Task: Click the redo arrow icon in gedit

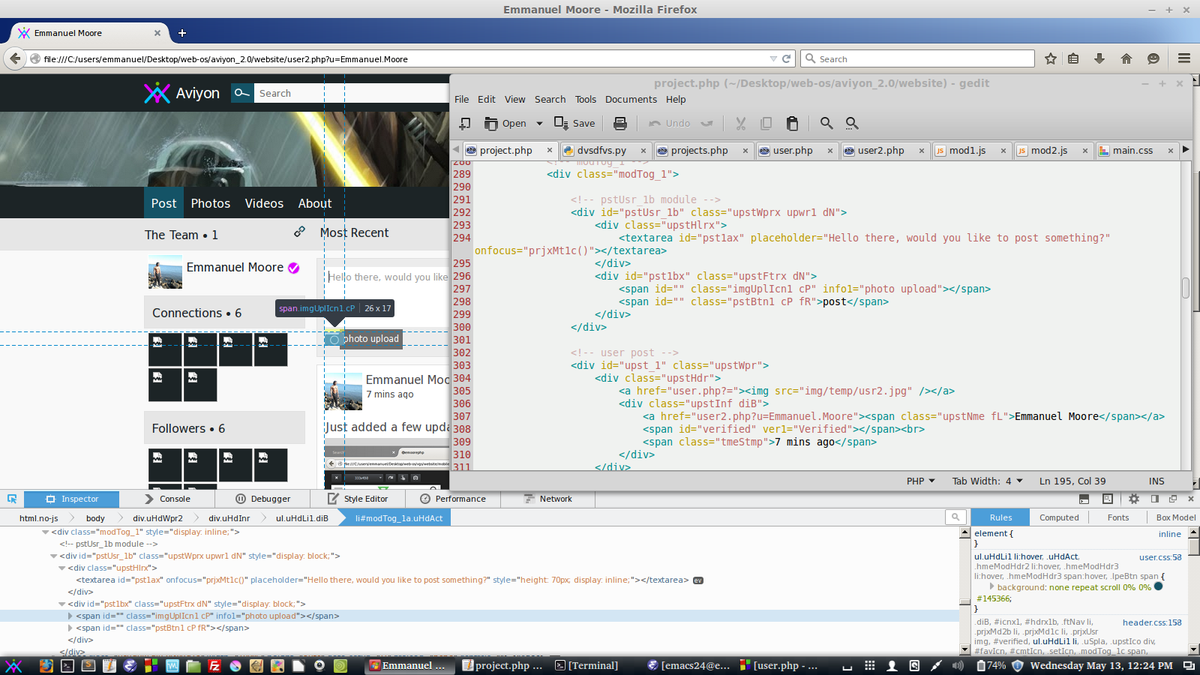Action: tap(706, 123)
